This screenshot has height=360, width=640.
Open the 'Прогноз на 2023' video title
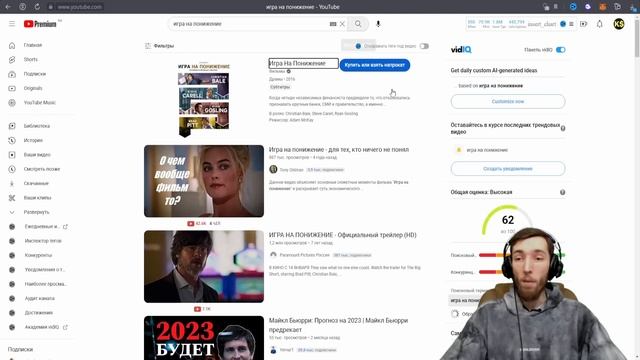(x=338, y=325)
